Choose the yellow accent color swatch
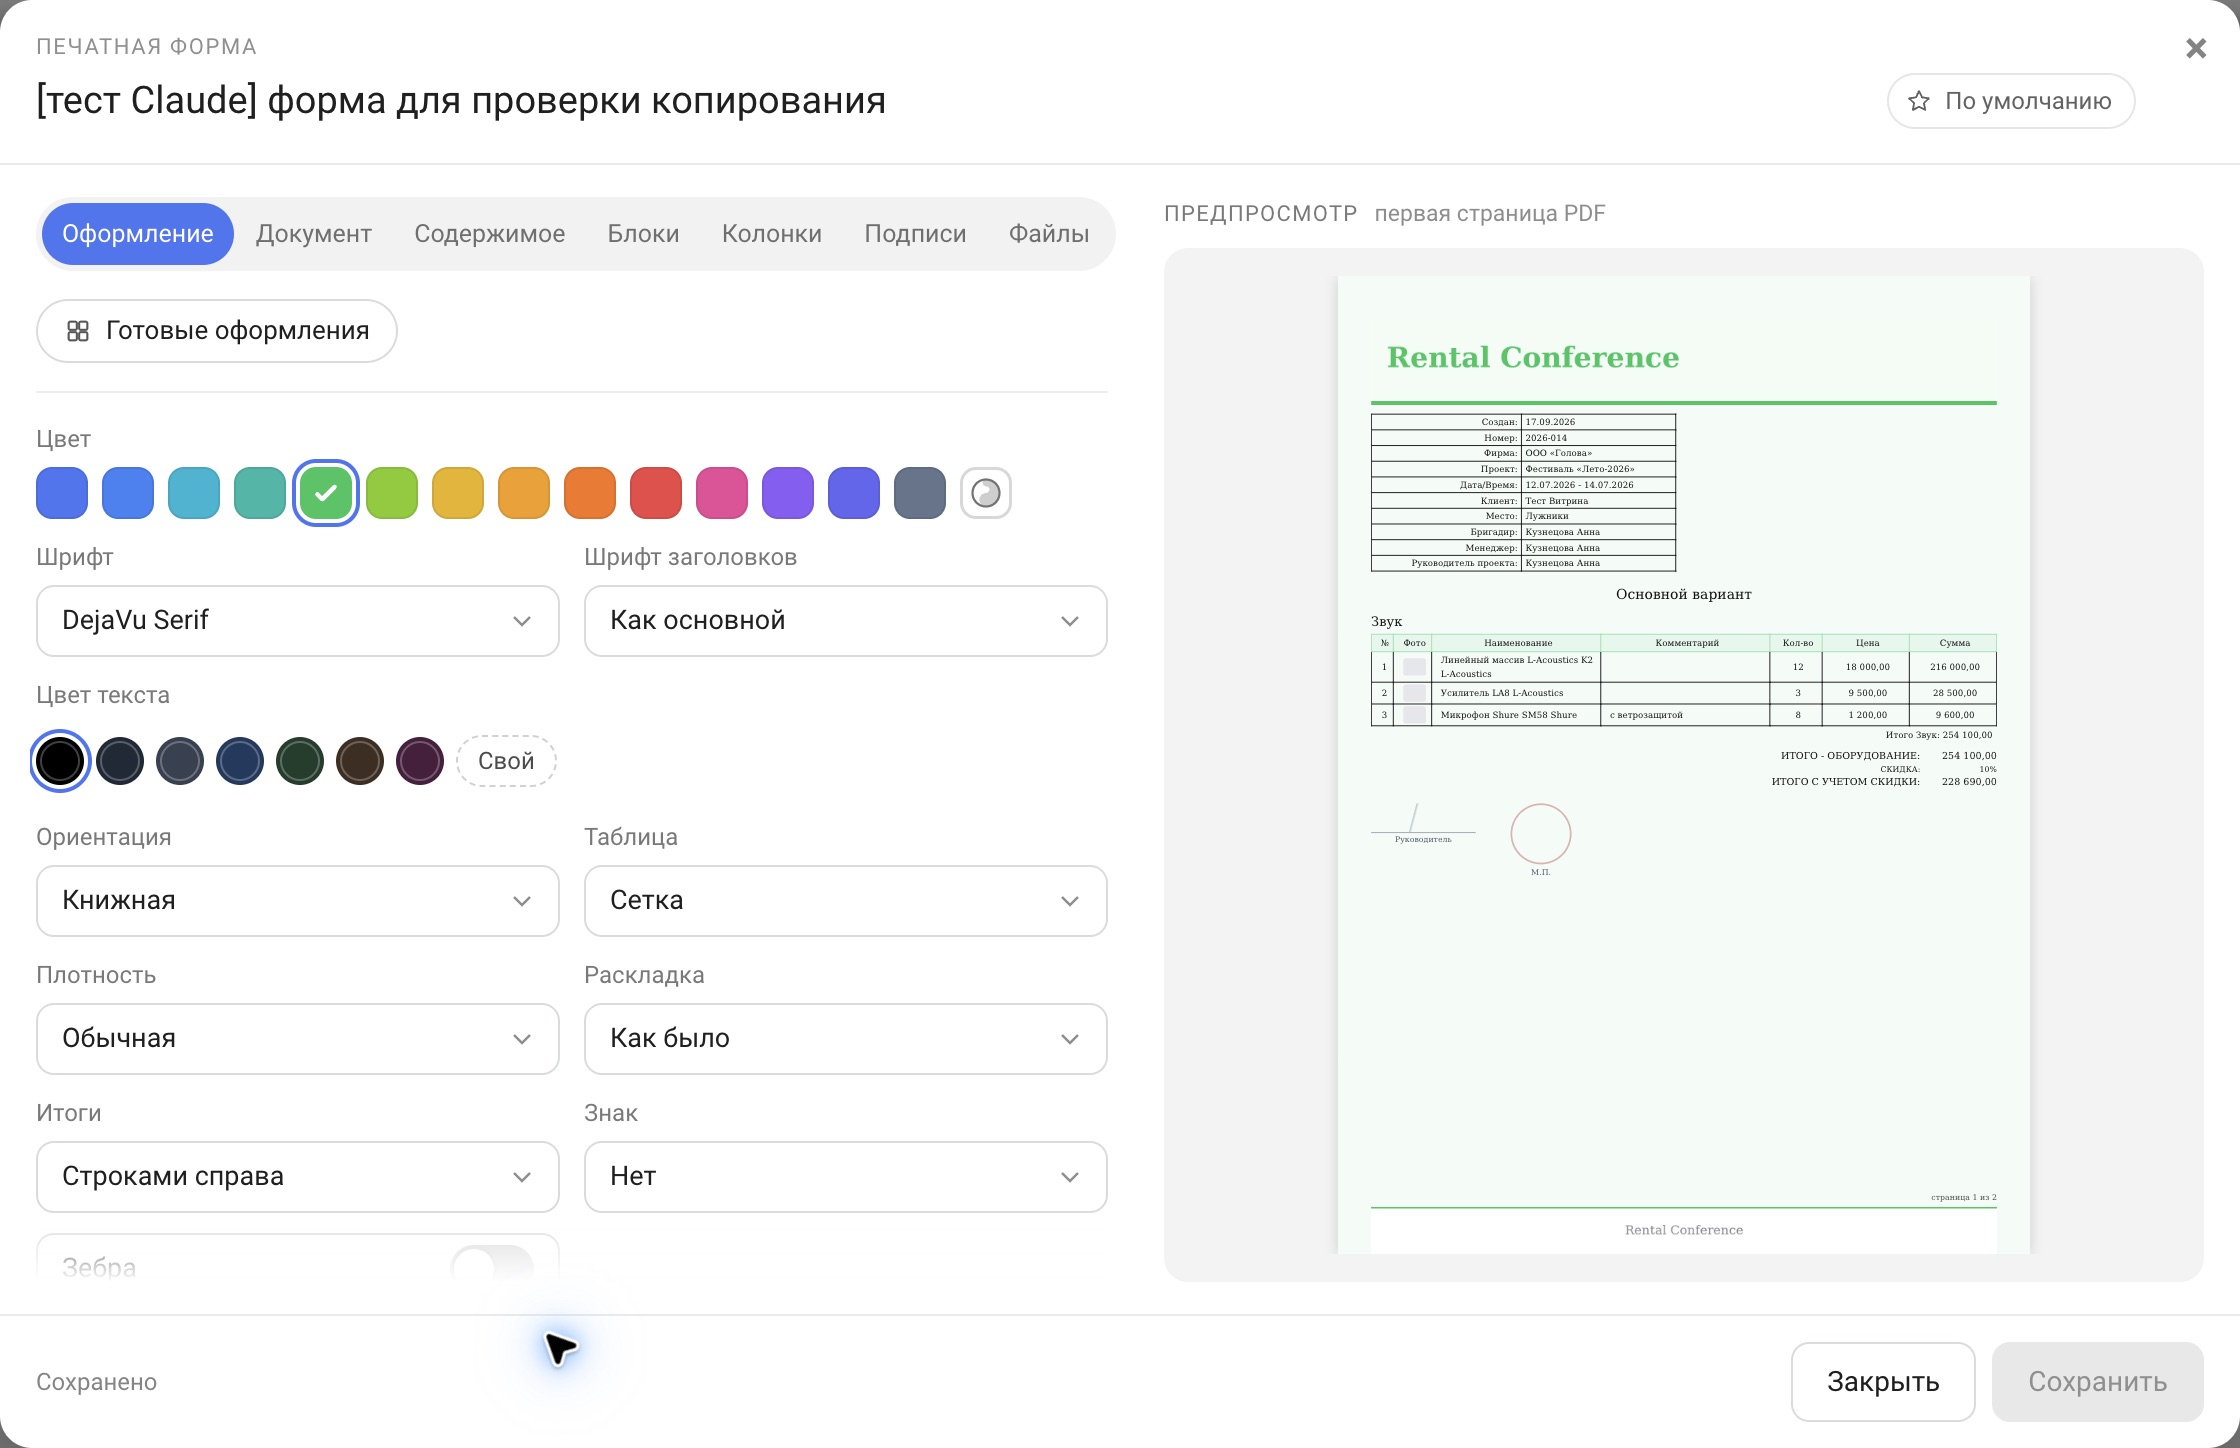Screen dimensions: 2240x1448 [x=458, y=493]
